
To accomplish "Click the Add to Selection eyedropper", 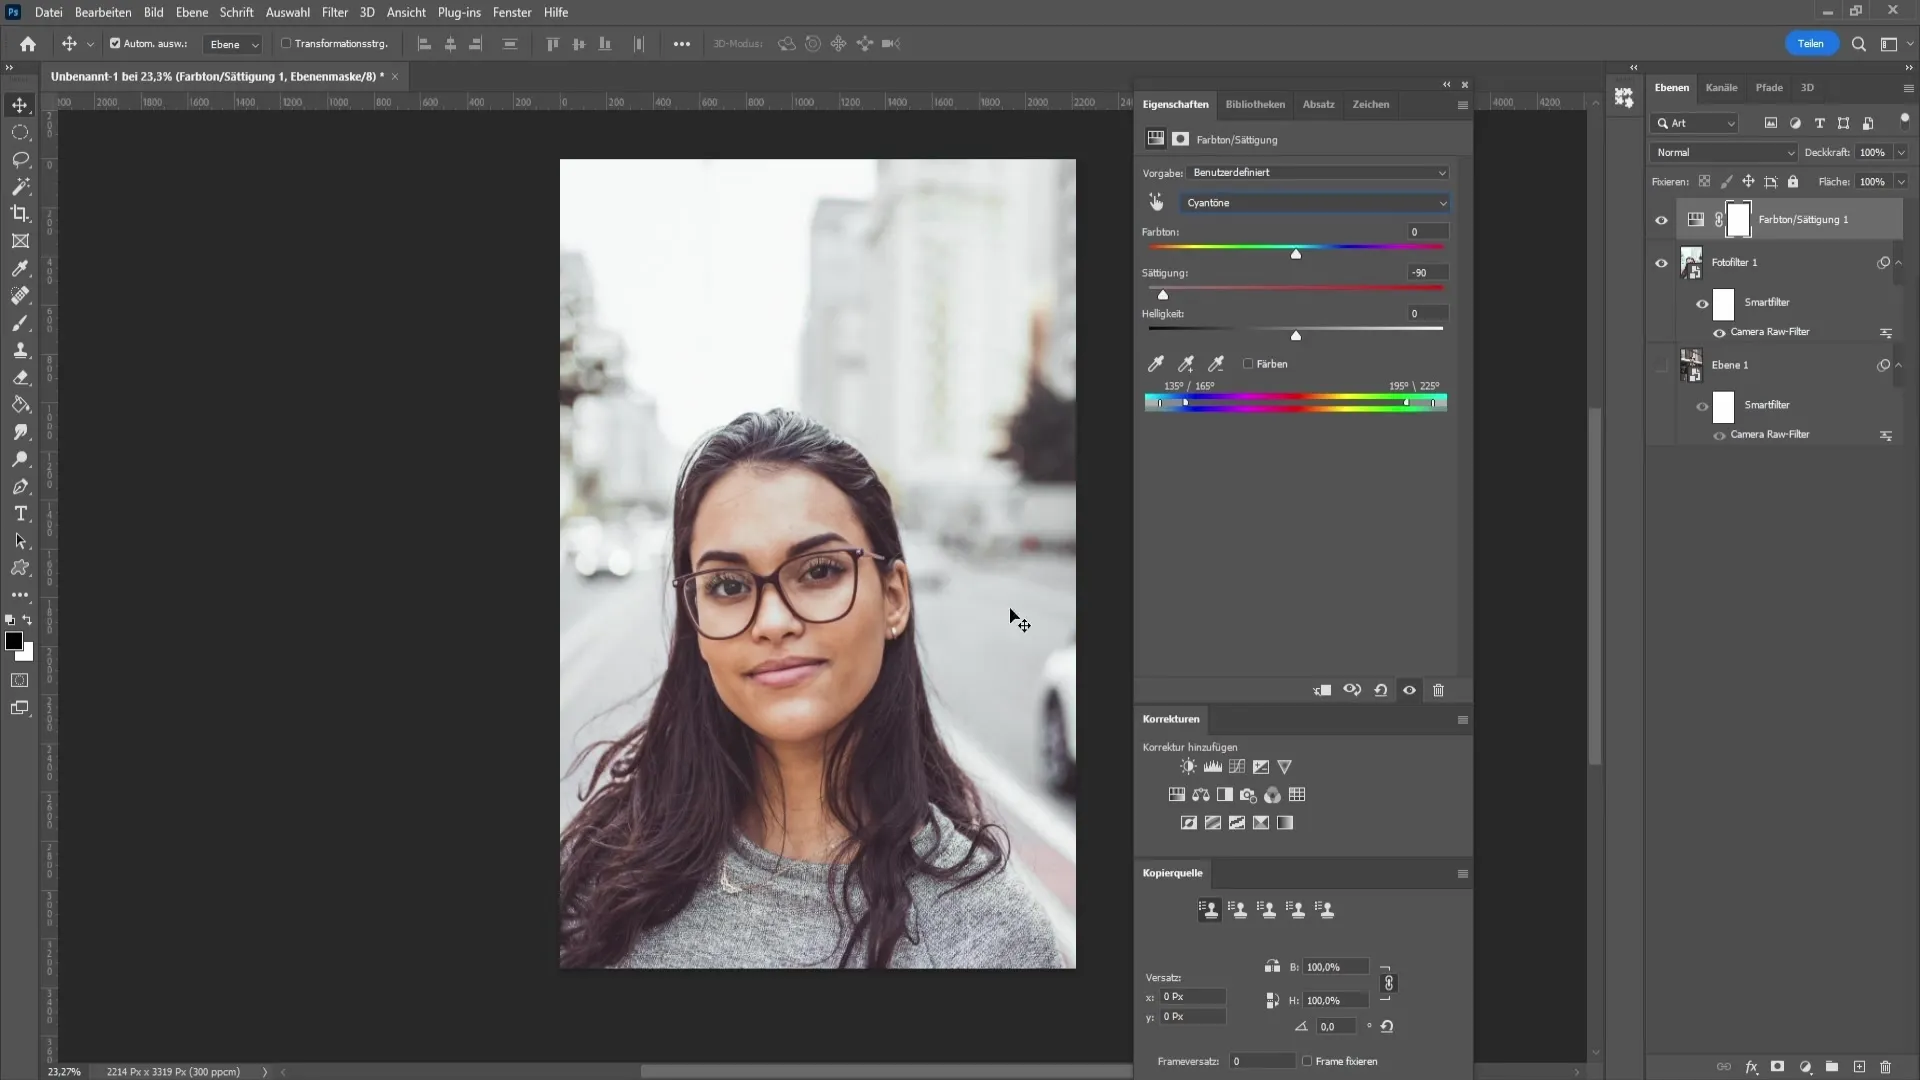I will tap(1185, 364).
